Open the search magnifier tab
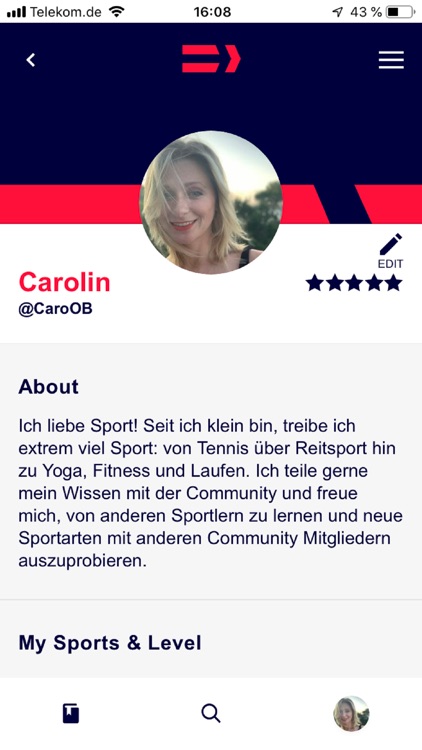Image resolution: width=422 pixels, height=750 pixels. point(211,713)
